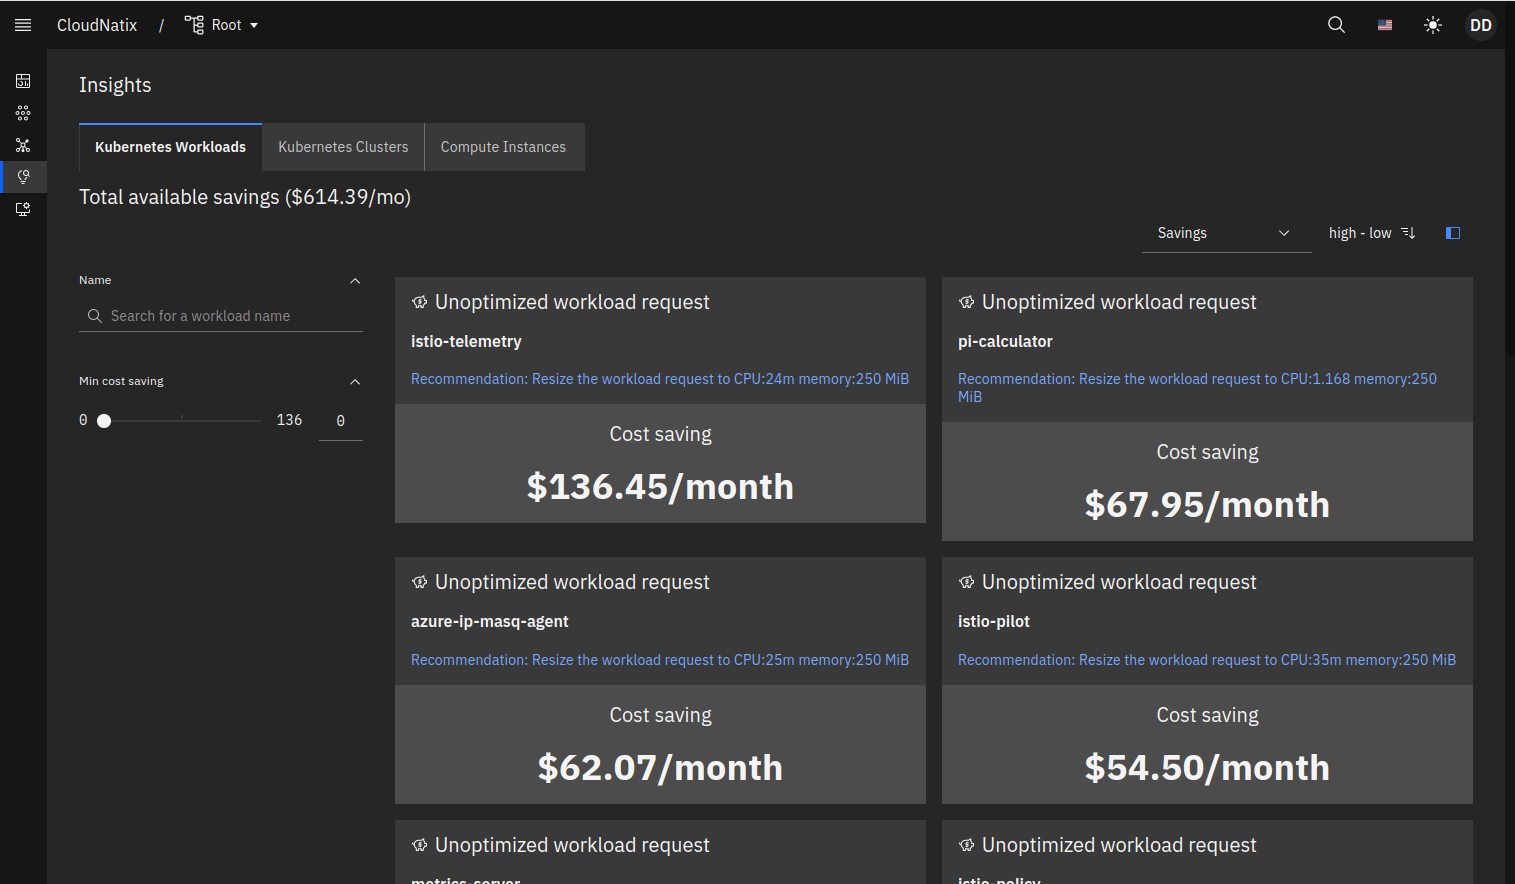Click the min cost saving slider handle
Viewport: 1515px width, 884px height.
104,421
